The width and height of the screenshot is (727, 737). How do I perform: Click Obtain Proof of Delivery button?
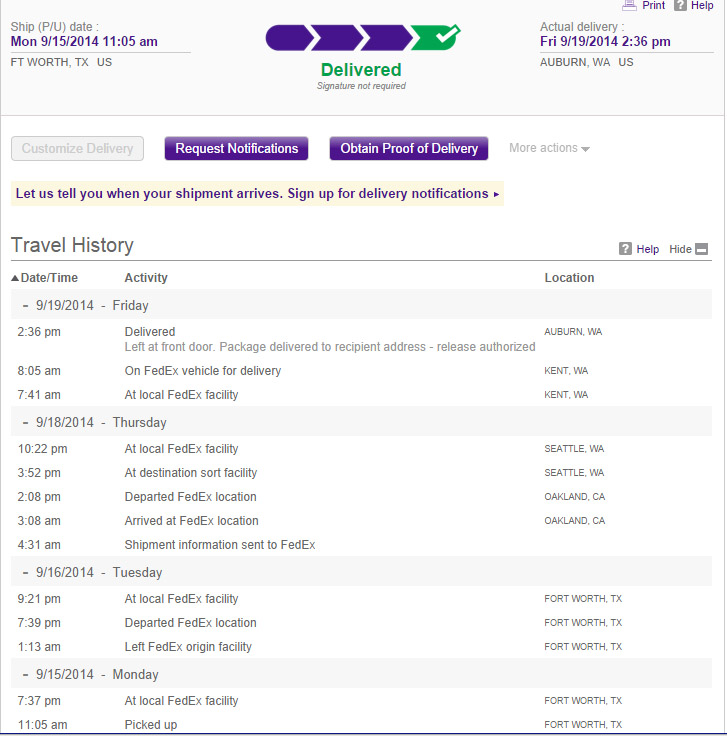(x=409, y=149)
